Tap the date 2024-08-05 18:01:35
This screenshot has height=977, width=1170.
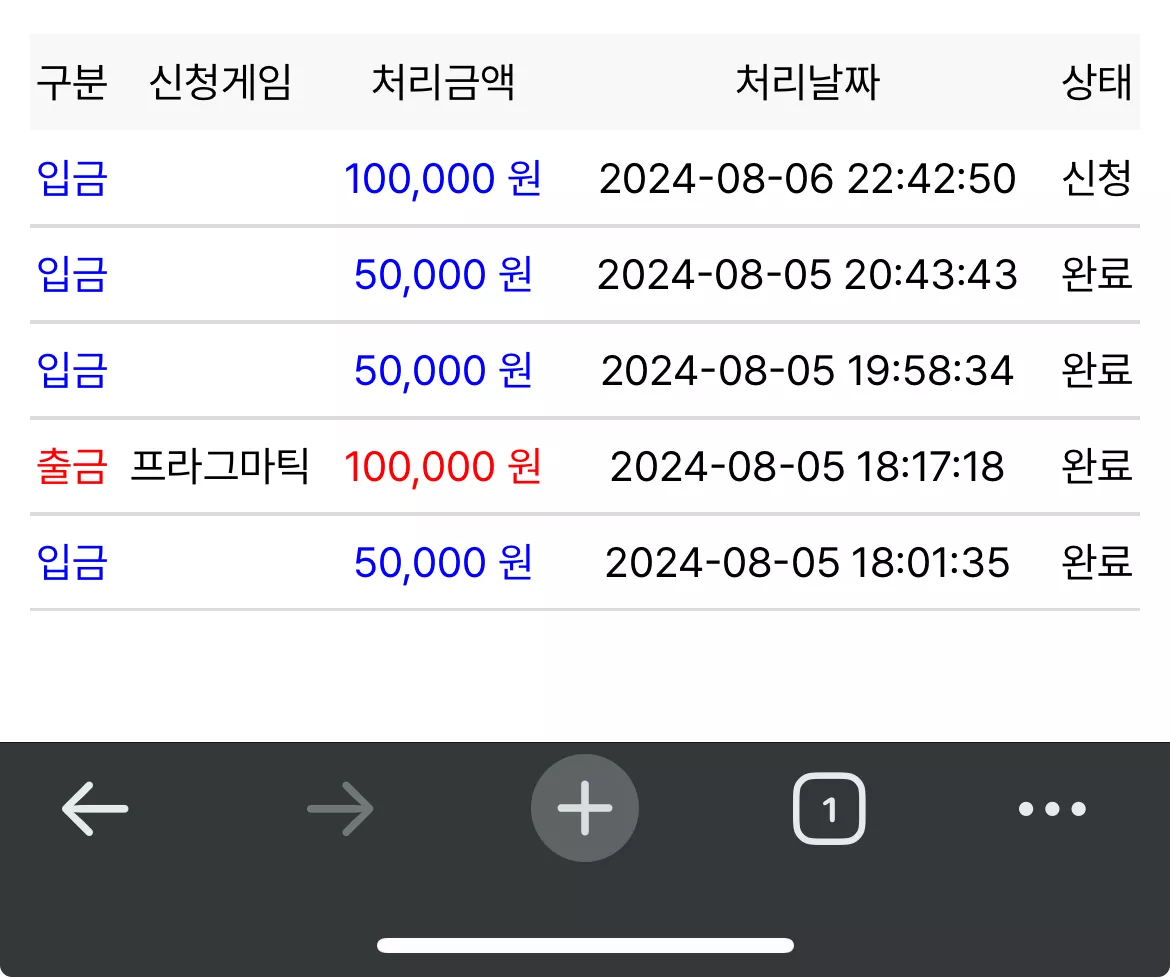pyautogui.click(x=807, y=563)
